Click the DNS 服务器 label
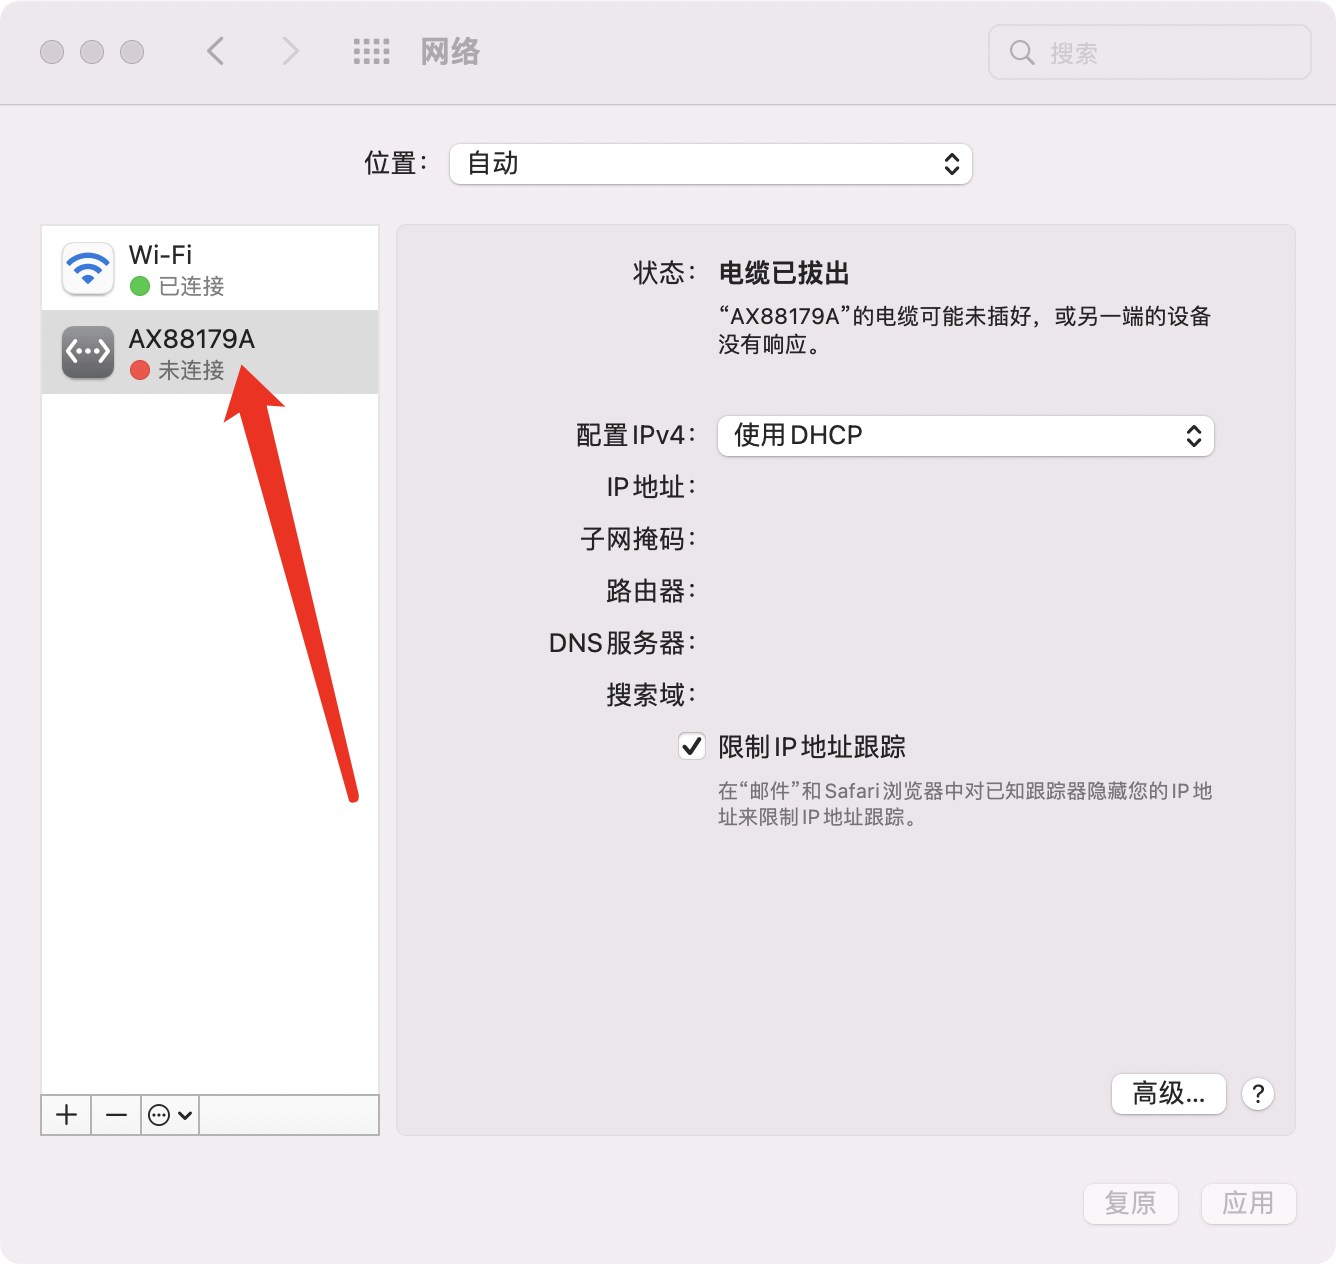The image size is (1336, 1264). pyautogui.click(x=621, y=643)
